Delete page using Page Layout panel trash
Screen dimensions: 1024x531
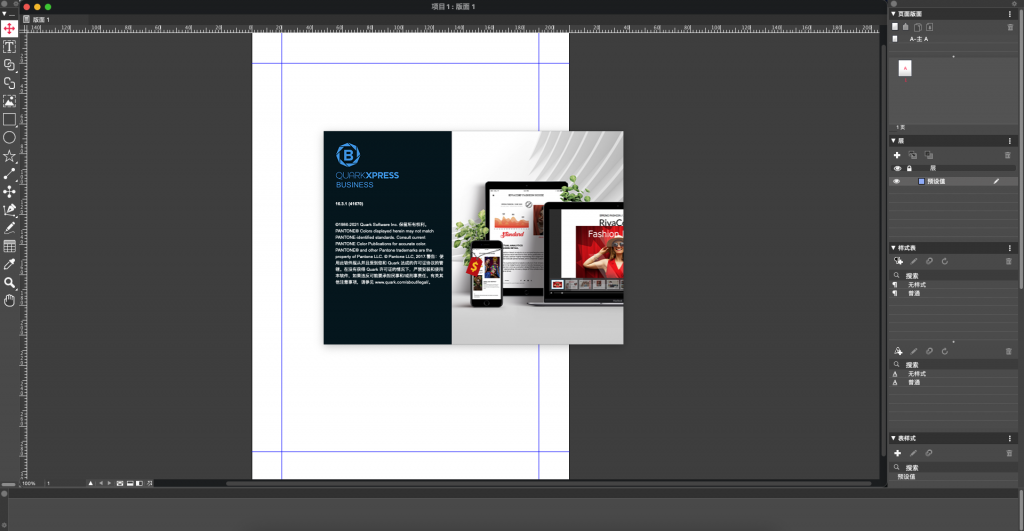(1010, 27)
